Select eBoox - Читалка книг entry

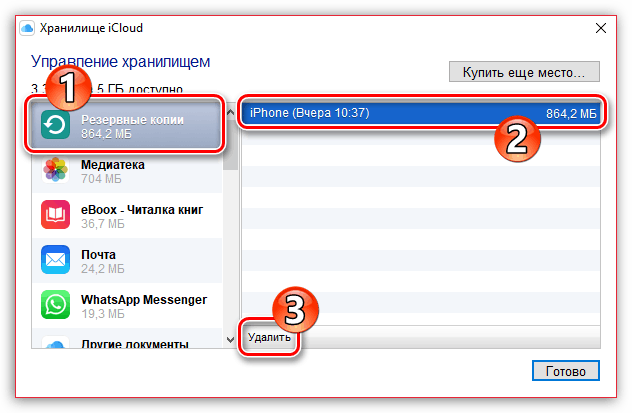127,215
